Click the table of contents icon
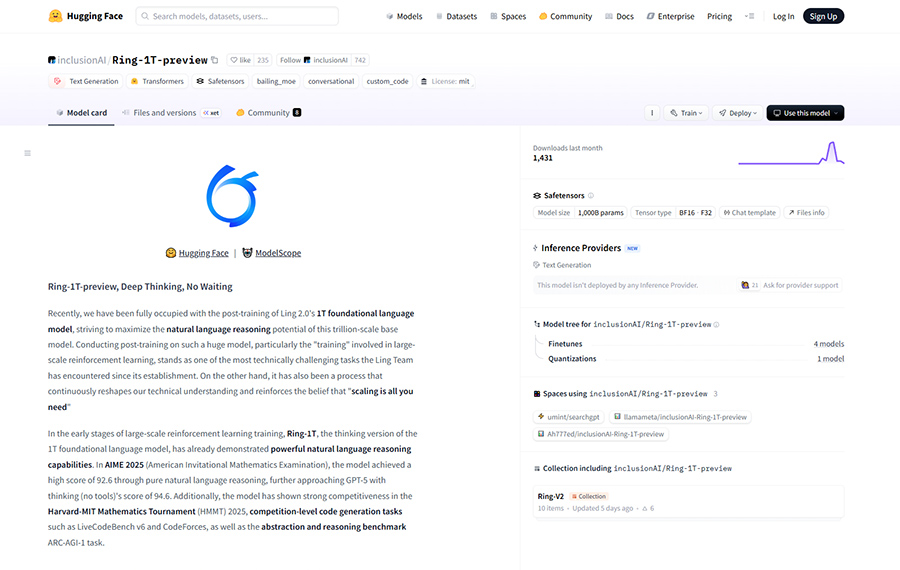Viewport: 900px width, 570px height. [27, 153]
